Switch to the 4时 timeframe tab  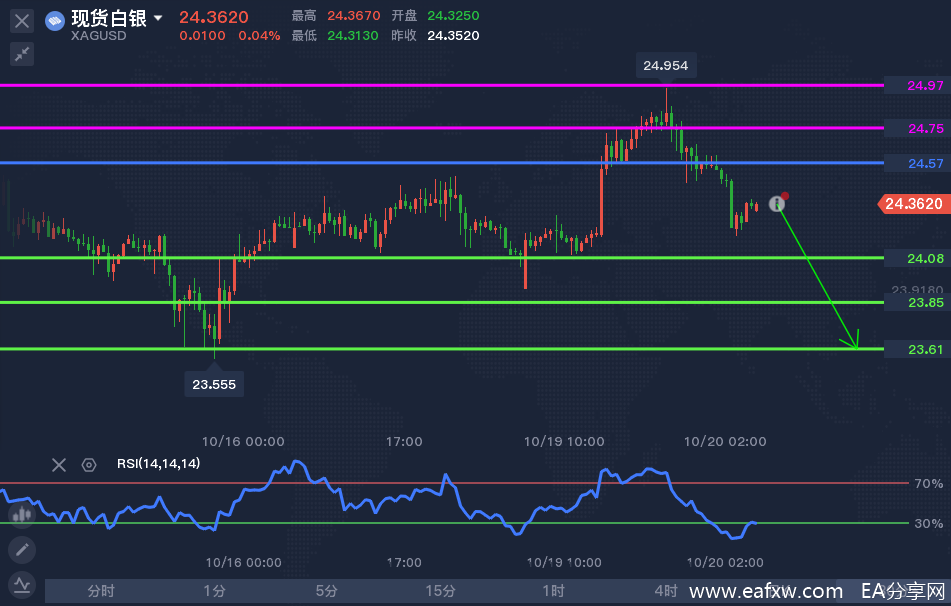coord(666,591)
